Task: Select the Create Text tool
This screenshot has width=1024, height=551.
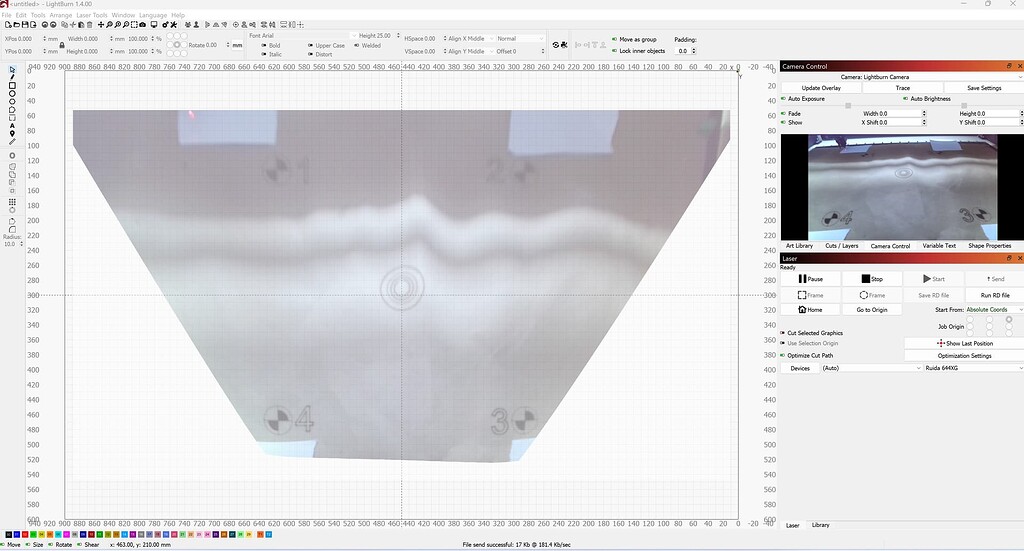Action: [x=12, y=125]
